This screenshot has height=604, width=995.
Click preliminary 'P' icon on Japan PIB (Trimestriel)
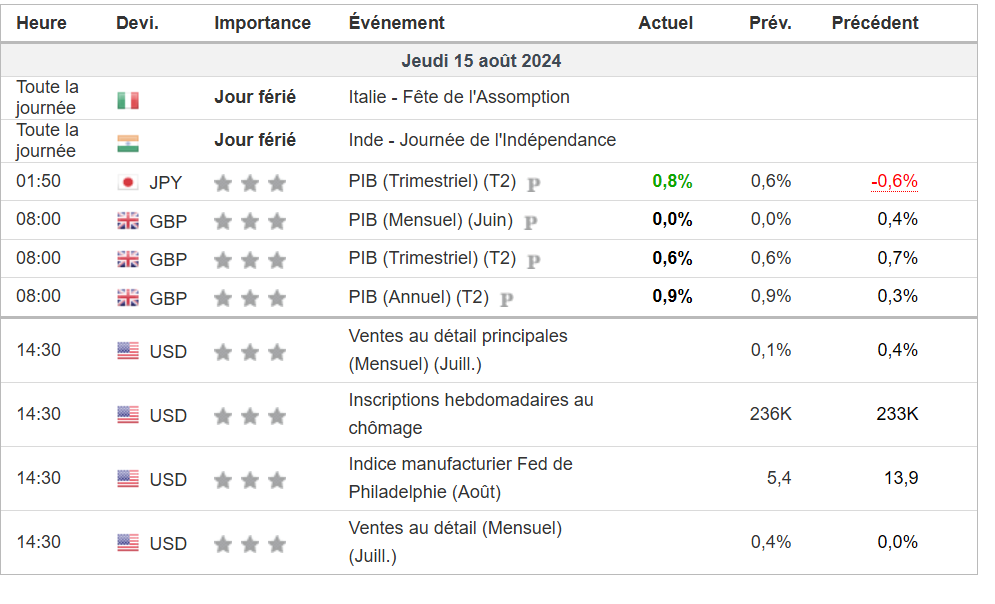(x=533, y=184)
